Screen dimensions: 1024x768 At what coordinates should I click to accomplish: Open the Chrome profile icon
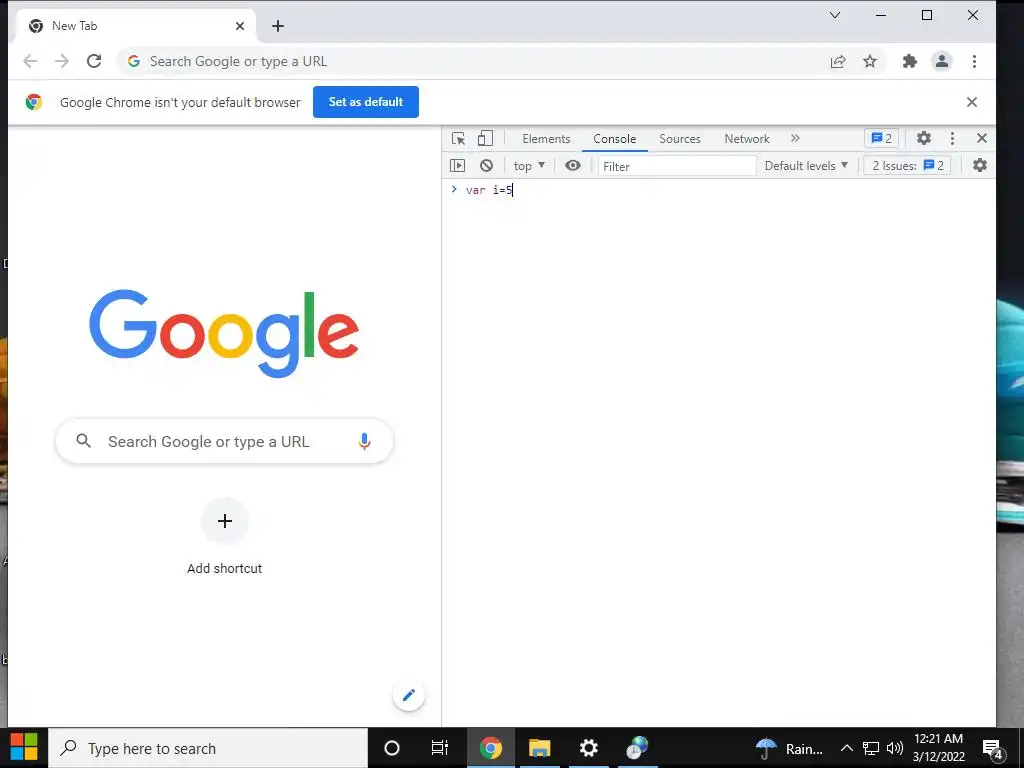[942, 61]
